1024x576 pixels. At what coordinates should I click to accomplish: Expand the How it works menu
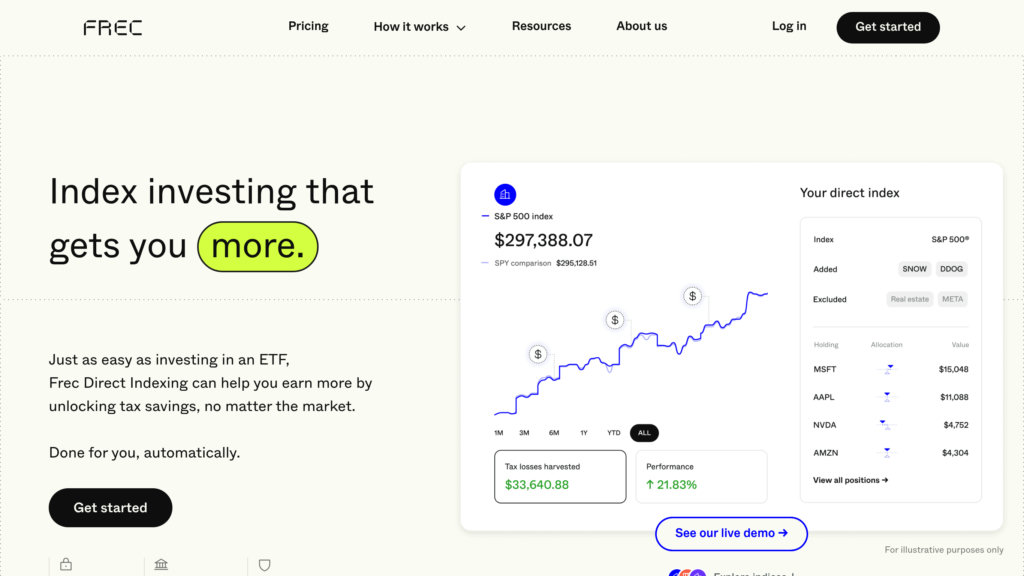pos(420,27)
